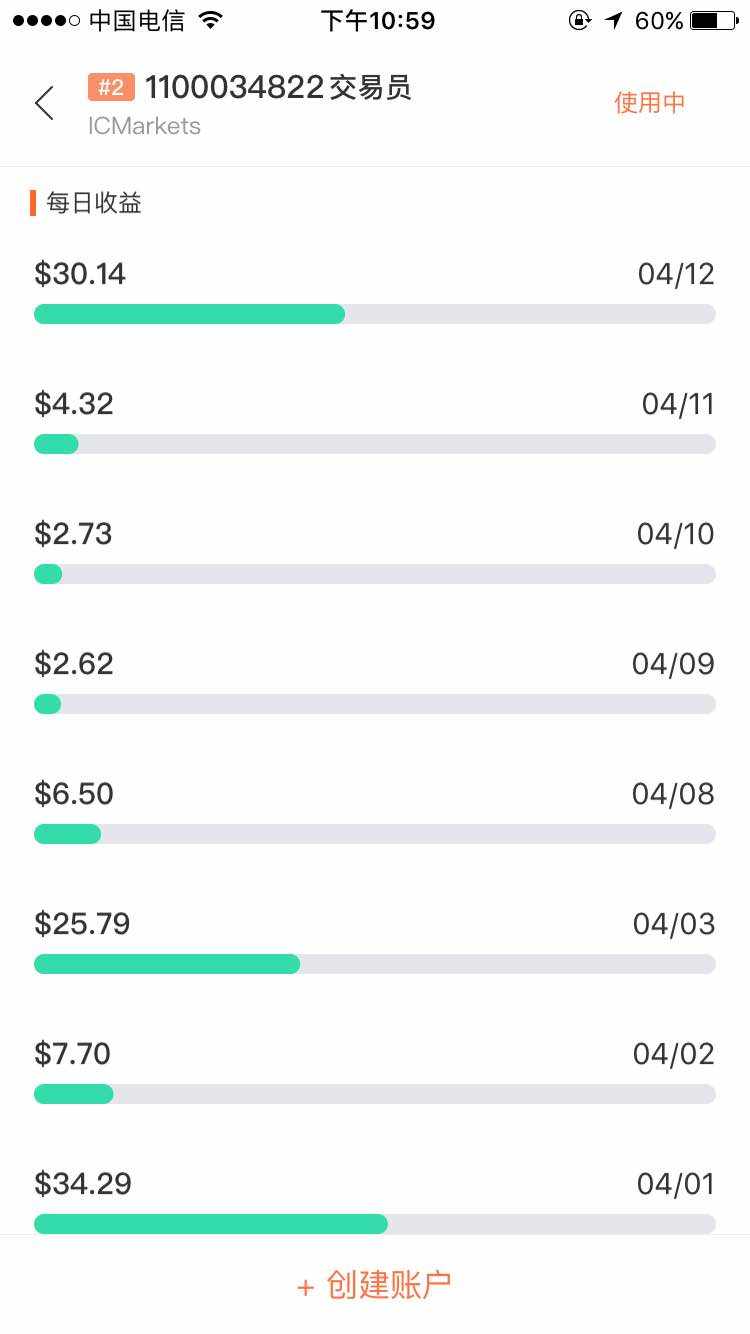The image size is (750, 1334).
Task: Tap the orange marker beside 每日收益
Action: tap(33, 203)
